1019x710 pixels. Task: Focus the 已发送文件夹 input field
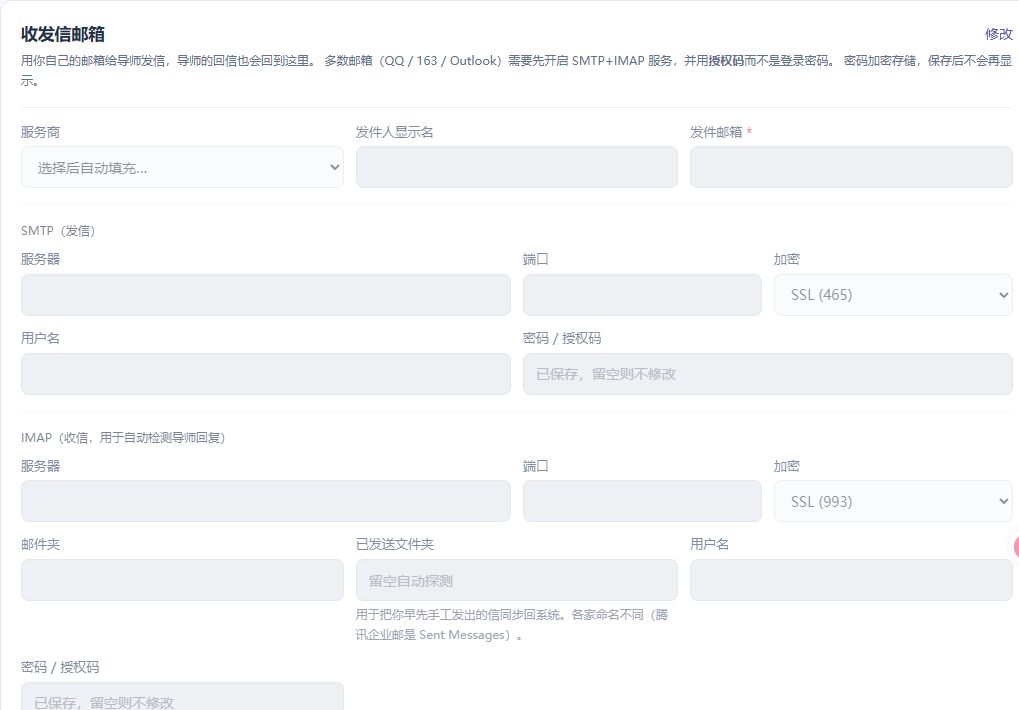(x=517, y=580)
